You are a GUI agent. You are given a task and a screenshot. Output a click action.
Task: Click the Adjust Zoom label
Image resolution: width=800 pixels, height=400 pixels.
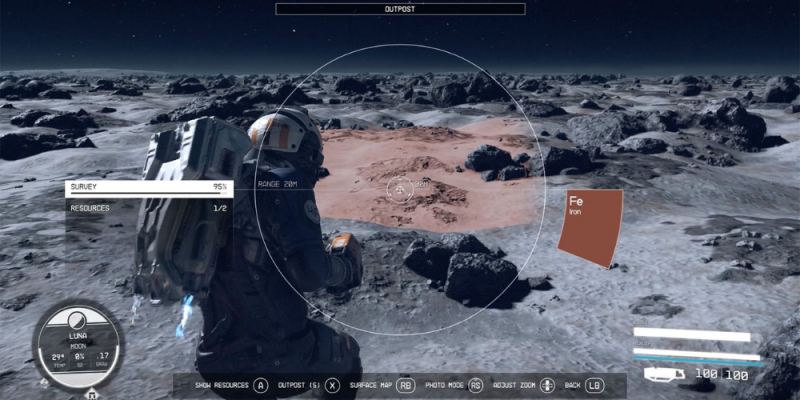tap(514, 385)
